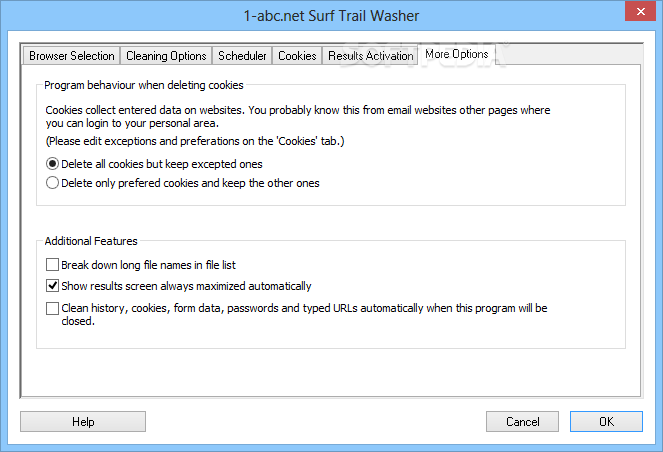Image resolution: width=663 pixels, height=452 pixels.
Task: Switch to the Browser Selection tab
Action: coord(71,56)
